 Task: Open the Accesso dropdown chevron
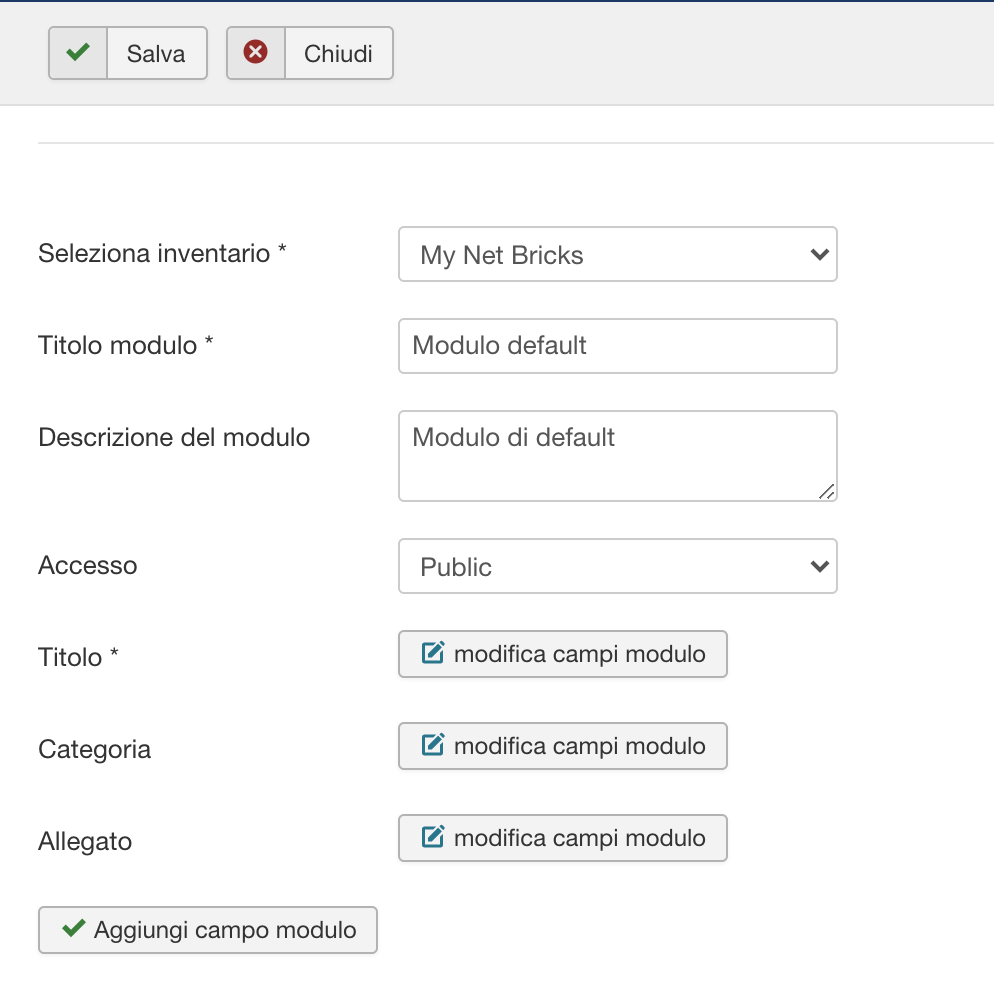point(819,566)
